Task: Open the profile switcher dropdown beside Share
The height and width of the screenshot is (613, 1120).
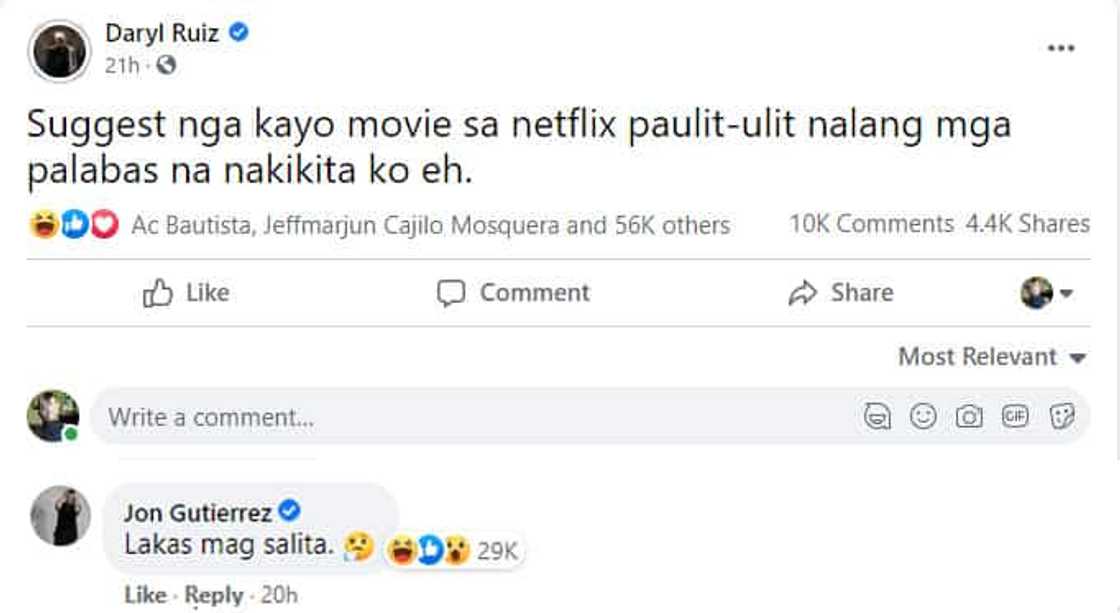Action: [1046, 293]
